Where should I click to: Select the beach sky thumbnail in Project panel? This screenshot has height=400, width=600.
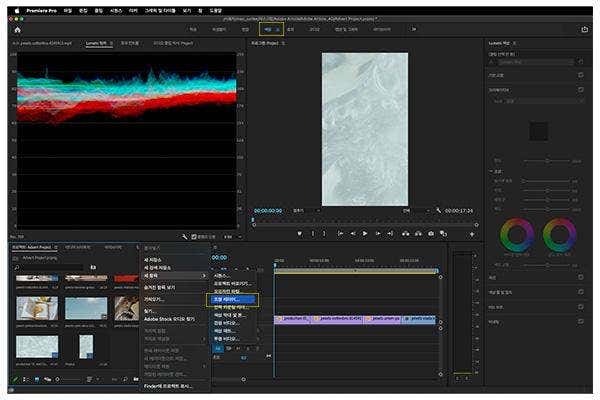86,308
